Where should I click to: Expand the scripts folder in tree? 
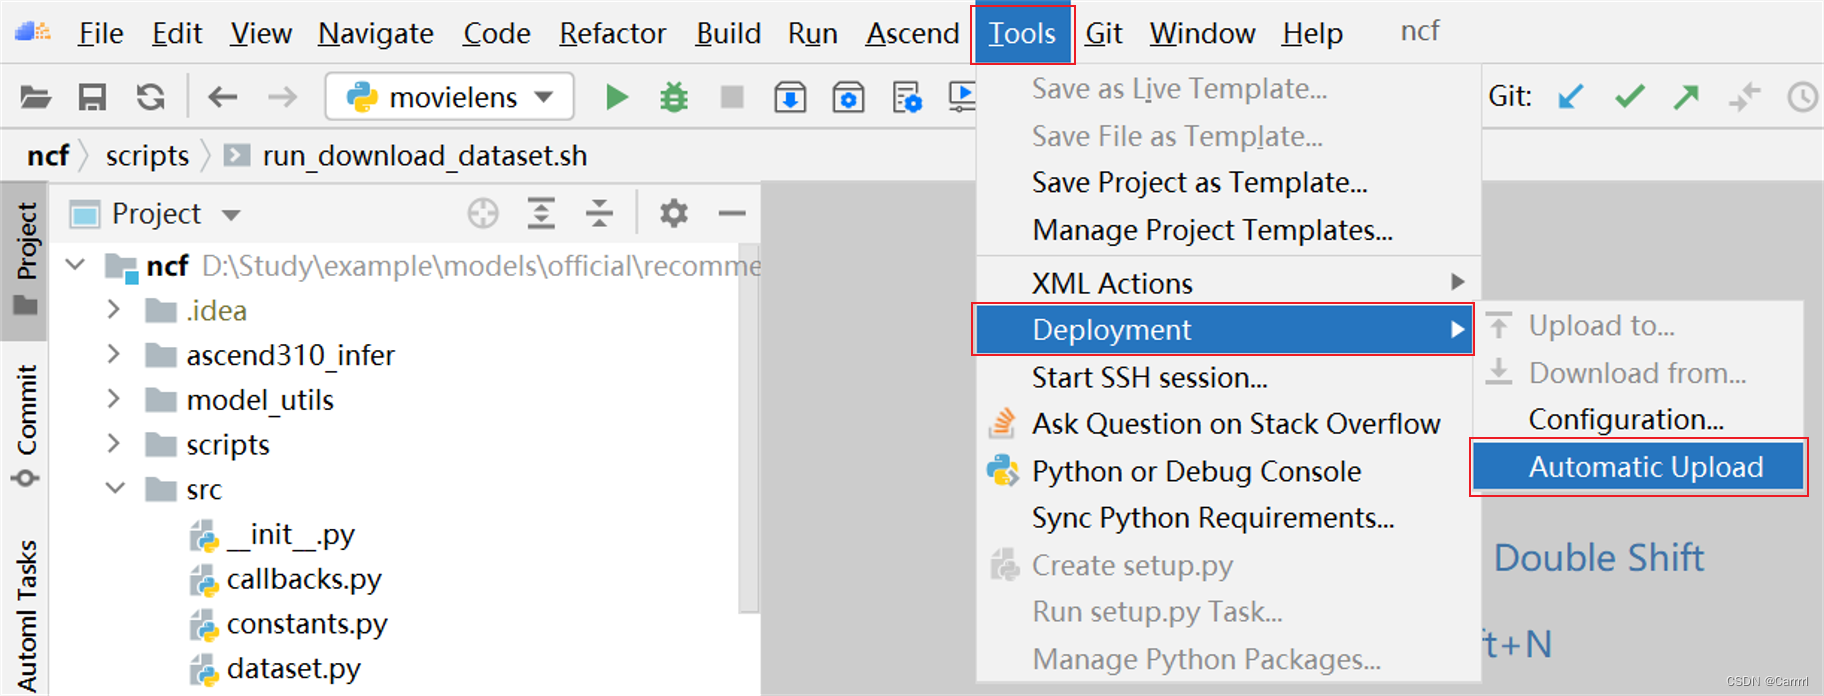114,444
